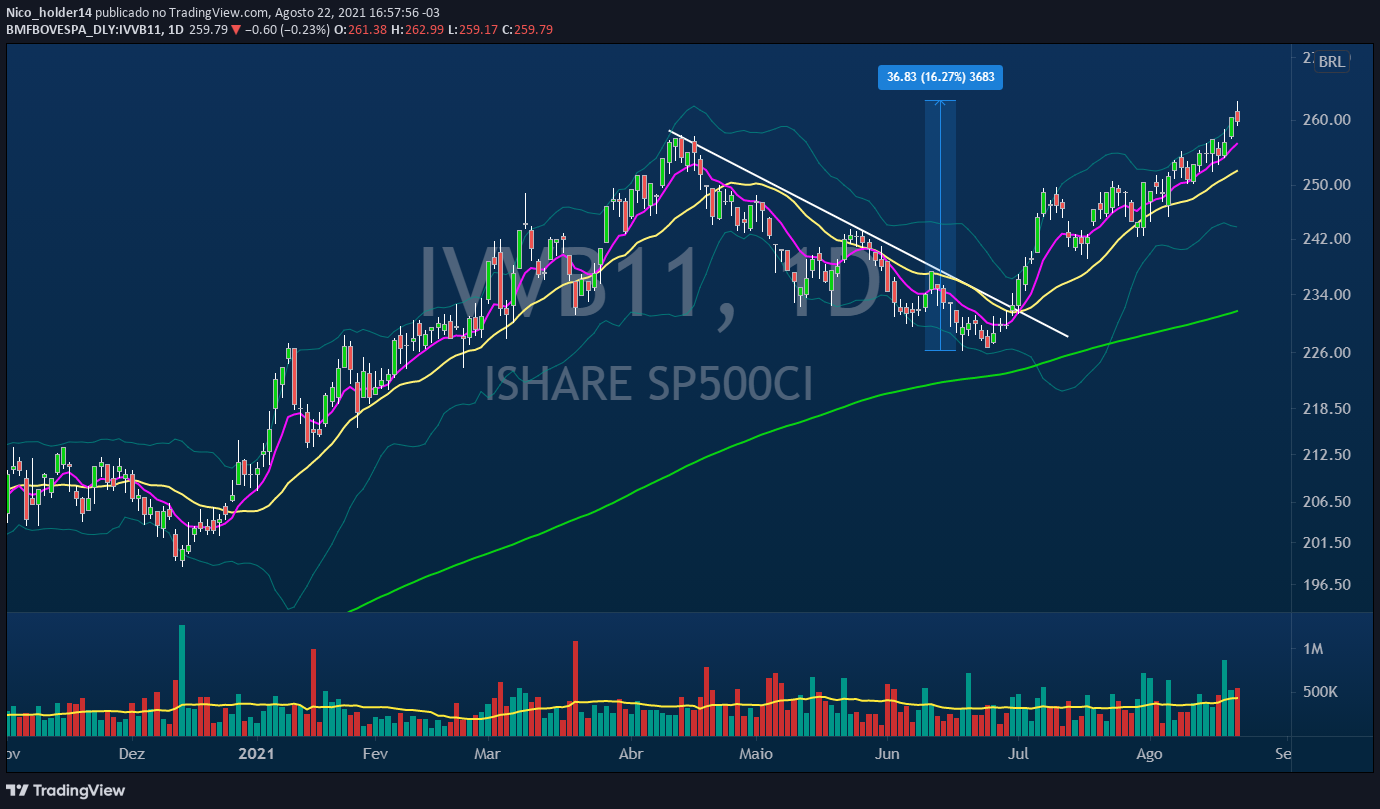Click the Jul label on time axis
The image size is (1380, 809).
tap(1018, 754)
